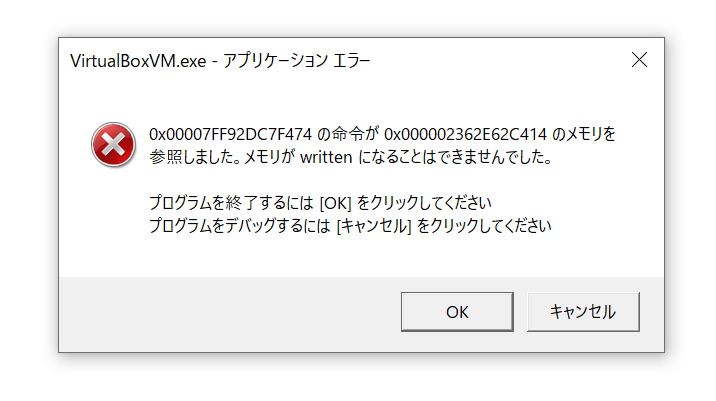Image resolution: width=716 pixels, height=401 pixels.
Task: Click the red error cross icon
Action: pyautogui.click(x=113, y=145)
